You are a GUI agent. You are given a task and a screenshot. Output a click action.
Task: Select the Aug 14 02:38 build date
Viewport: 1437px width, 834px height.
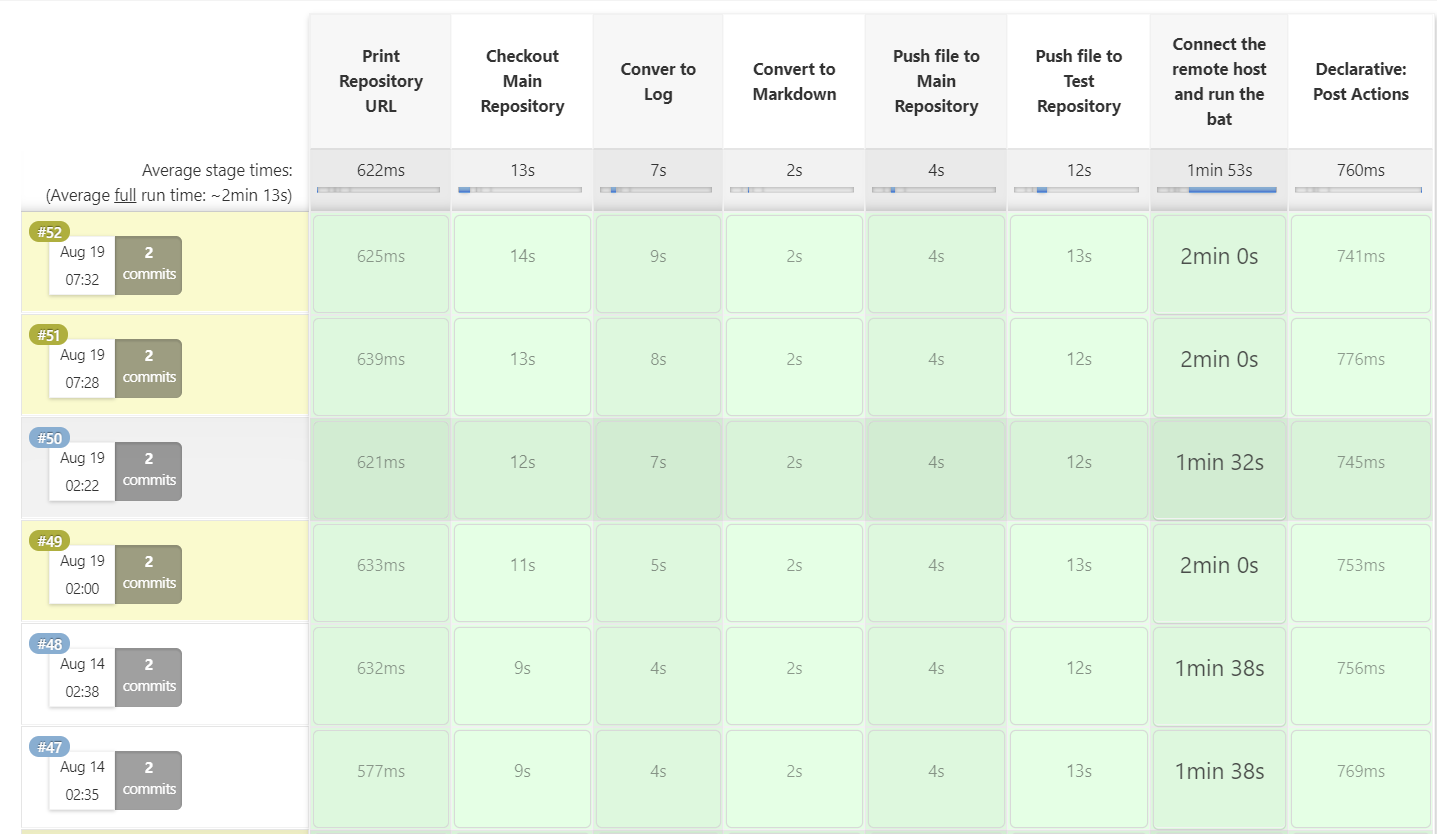click(82, 678)
